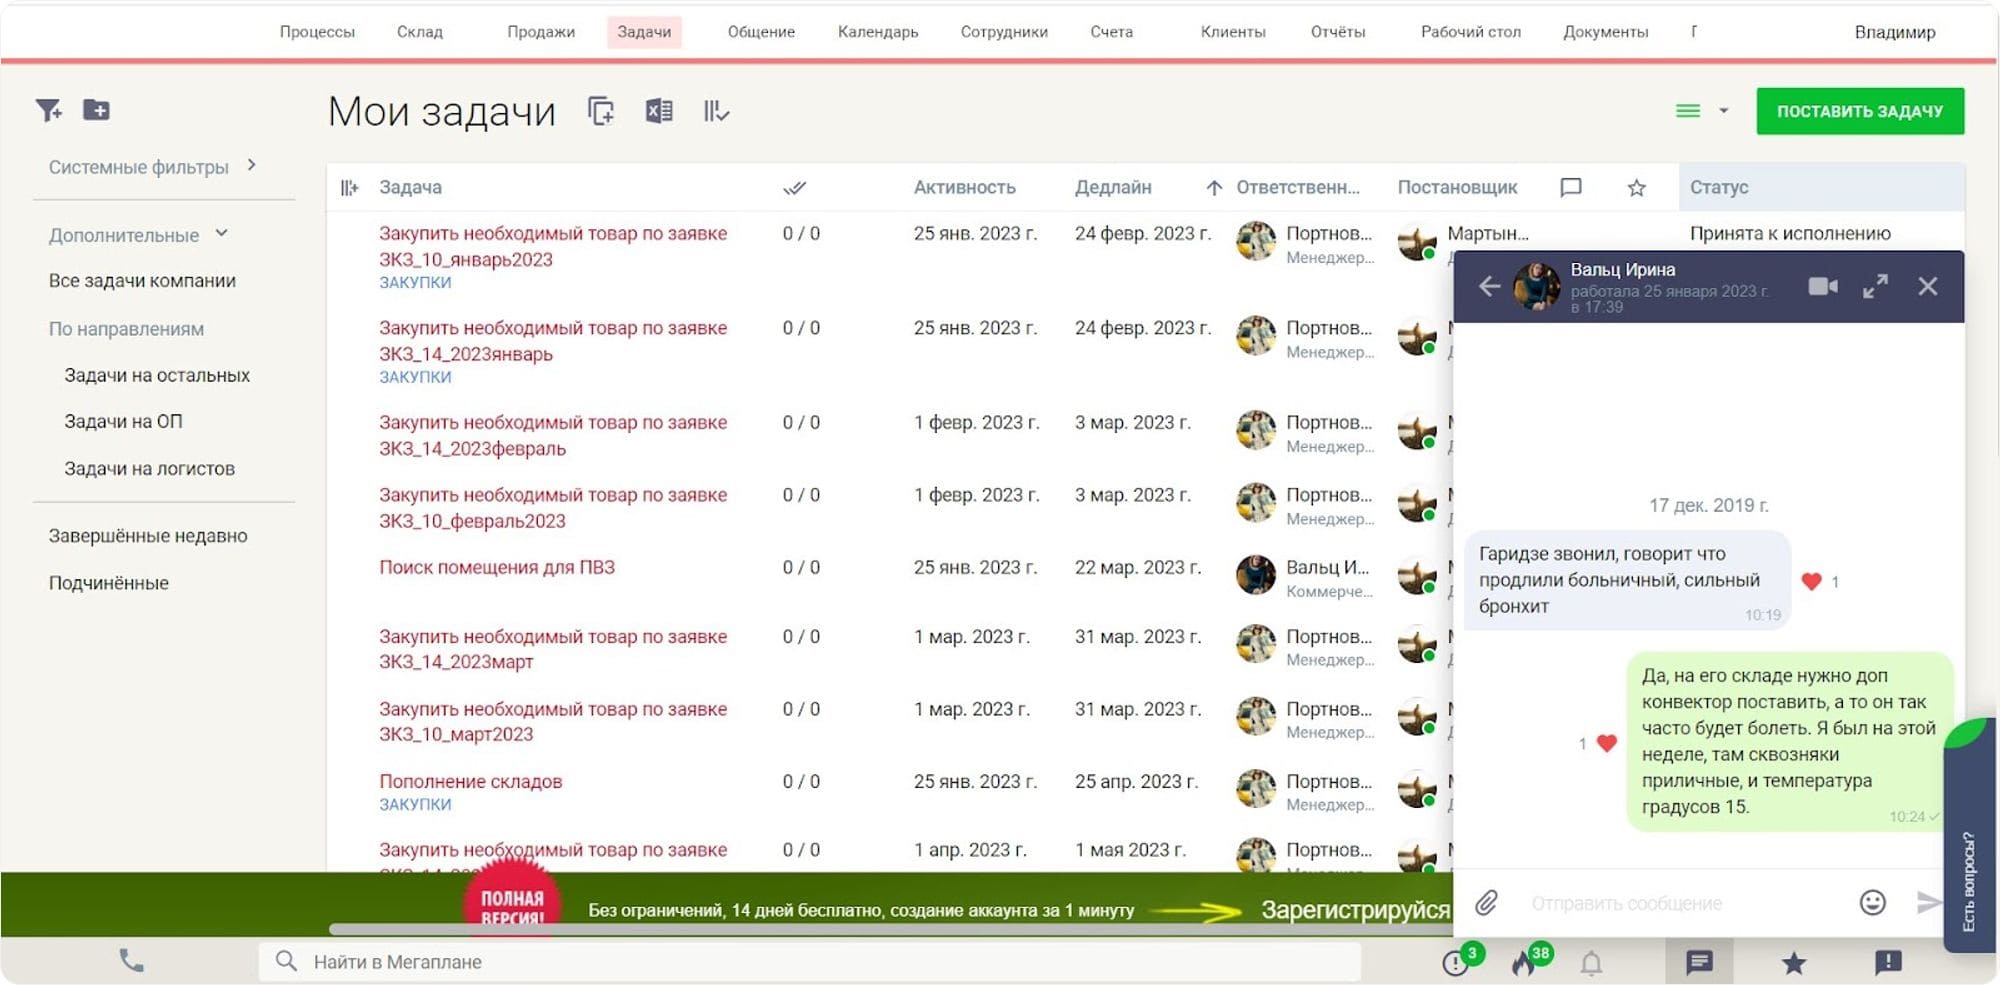Click the add filter funnel icon
Viewport: 2000px width, 985px height.
coord(48,110)
